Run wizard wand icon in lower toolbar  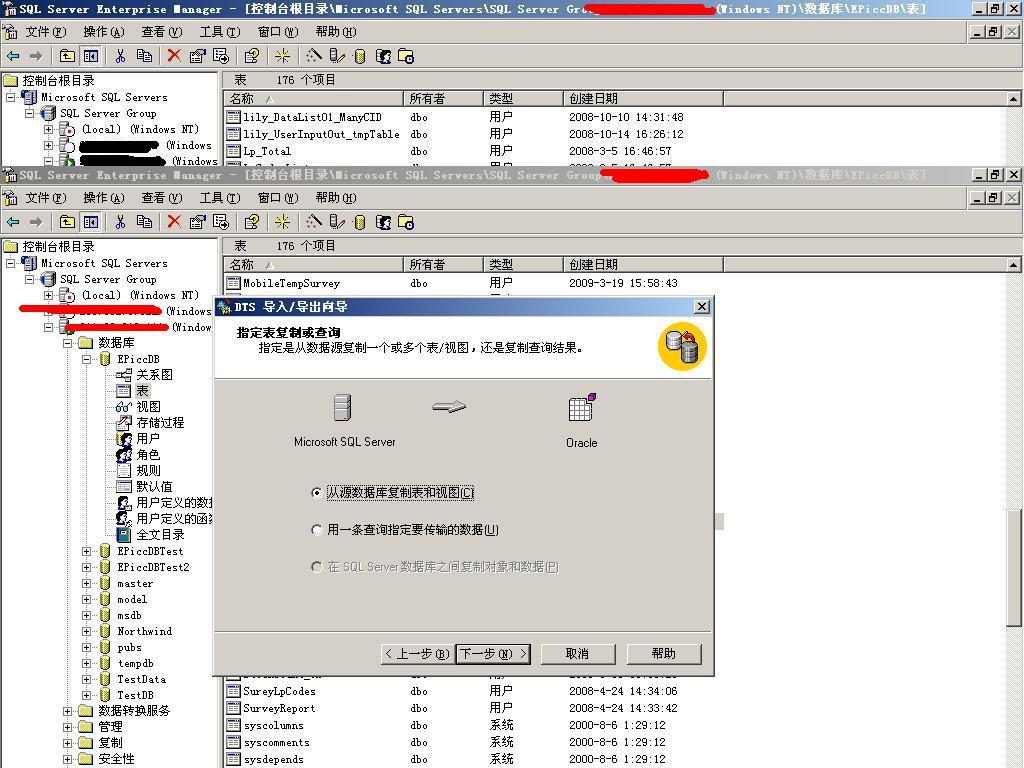(x=314, y=222)
